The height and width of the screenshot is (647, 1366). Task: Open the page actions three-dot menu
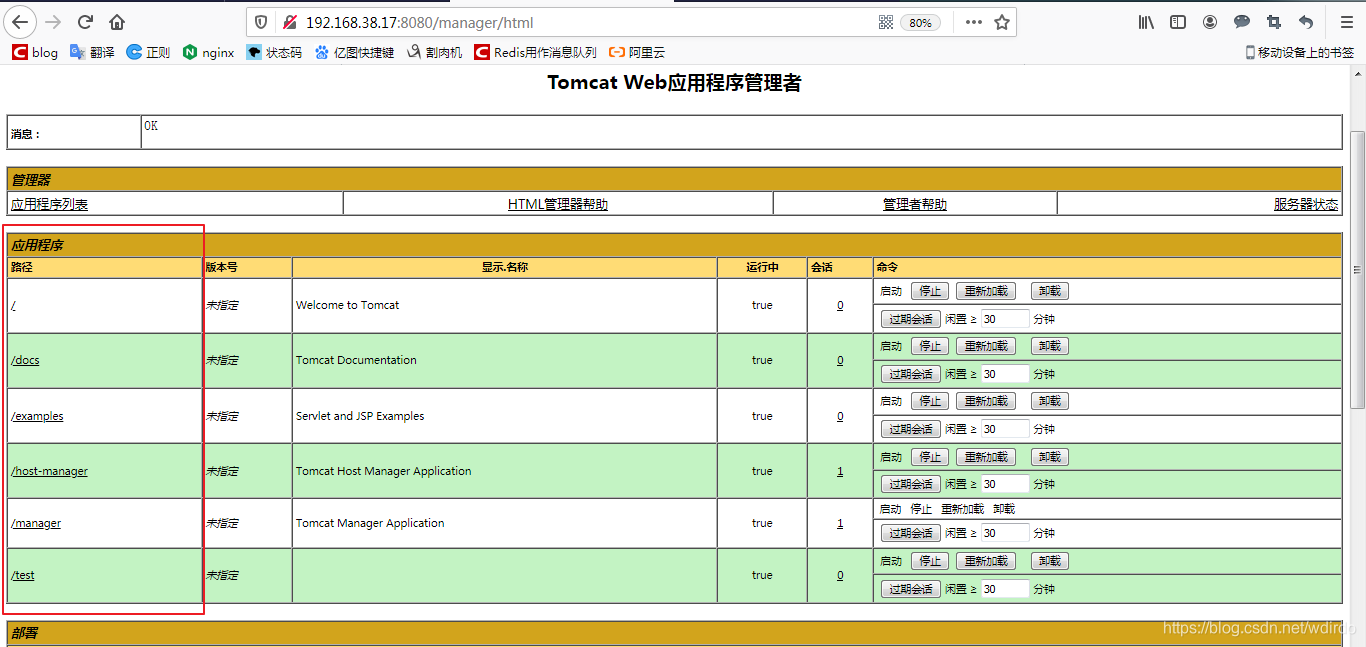(x=973, y=22)
